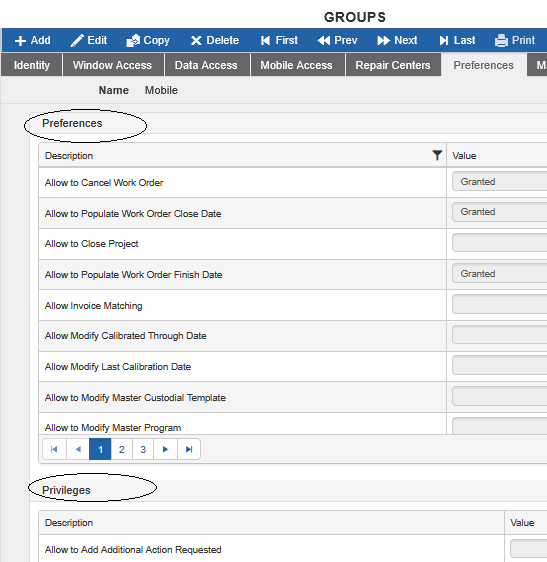The height and width of the screenshot is (562, 547).
Task: Open Allow to Cancel Work Order value dropdown
Action: click(499, 182)
